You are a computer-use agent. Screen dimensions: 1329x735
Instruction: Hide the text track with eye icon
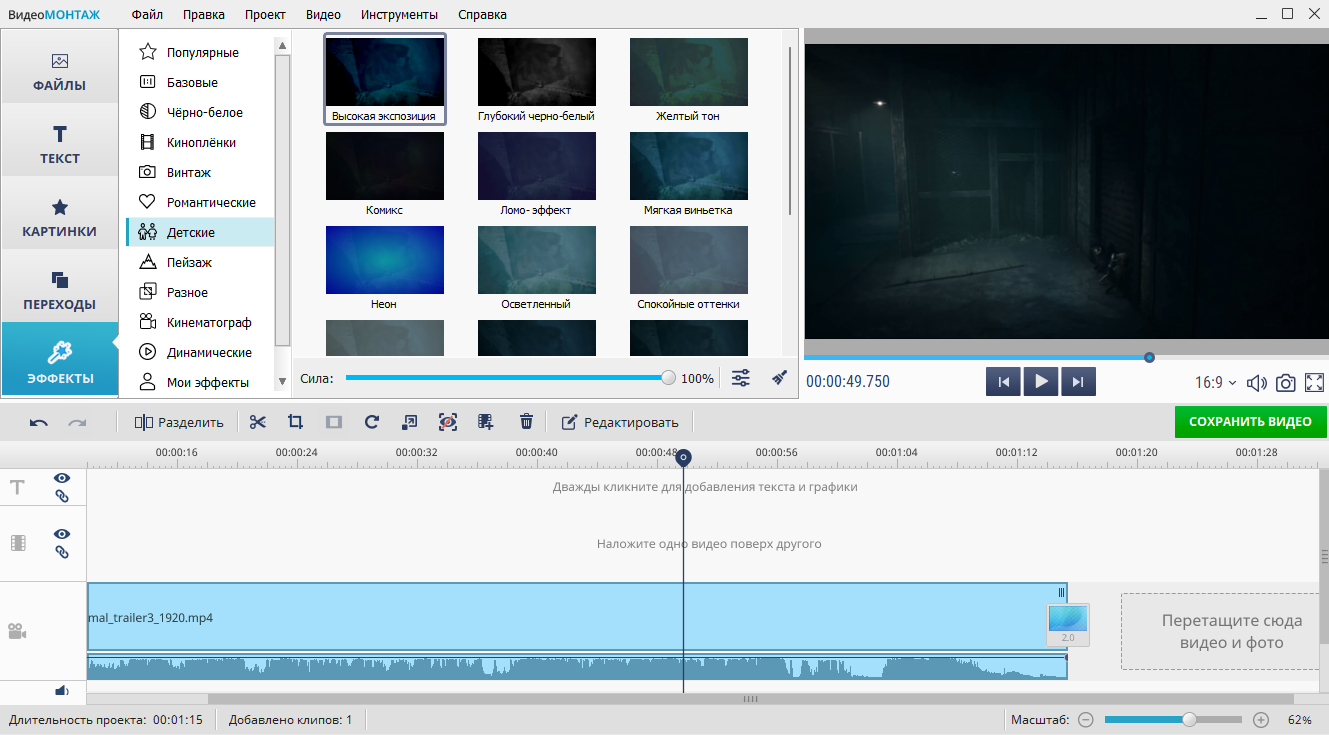click(62, 479)
